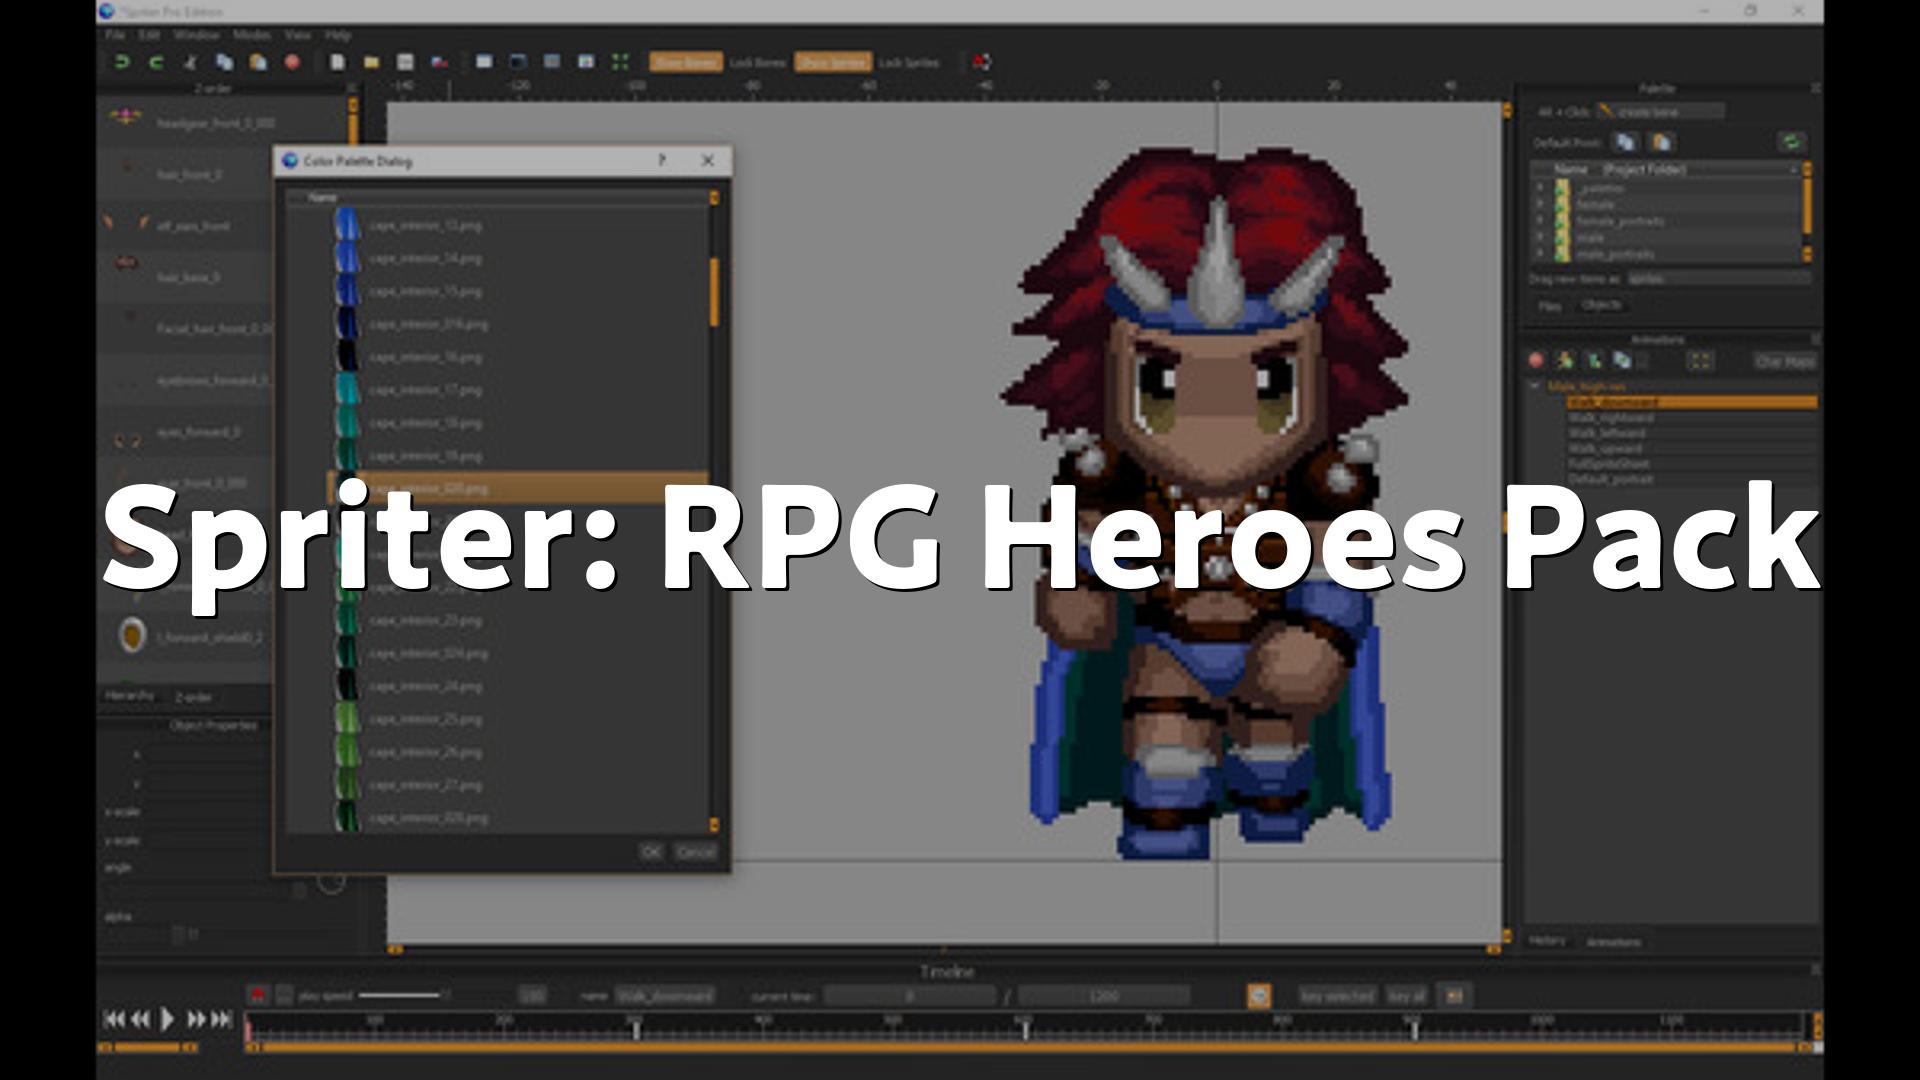1920x1080 pixels.
Task: Click the New Project blank page icon
Action: 337,62
